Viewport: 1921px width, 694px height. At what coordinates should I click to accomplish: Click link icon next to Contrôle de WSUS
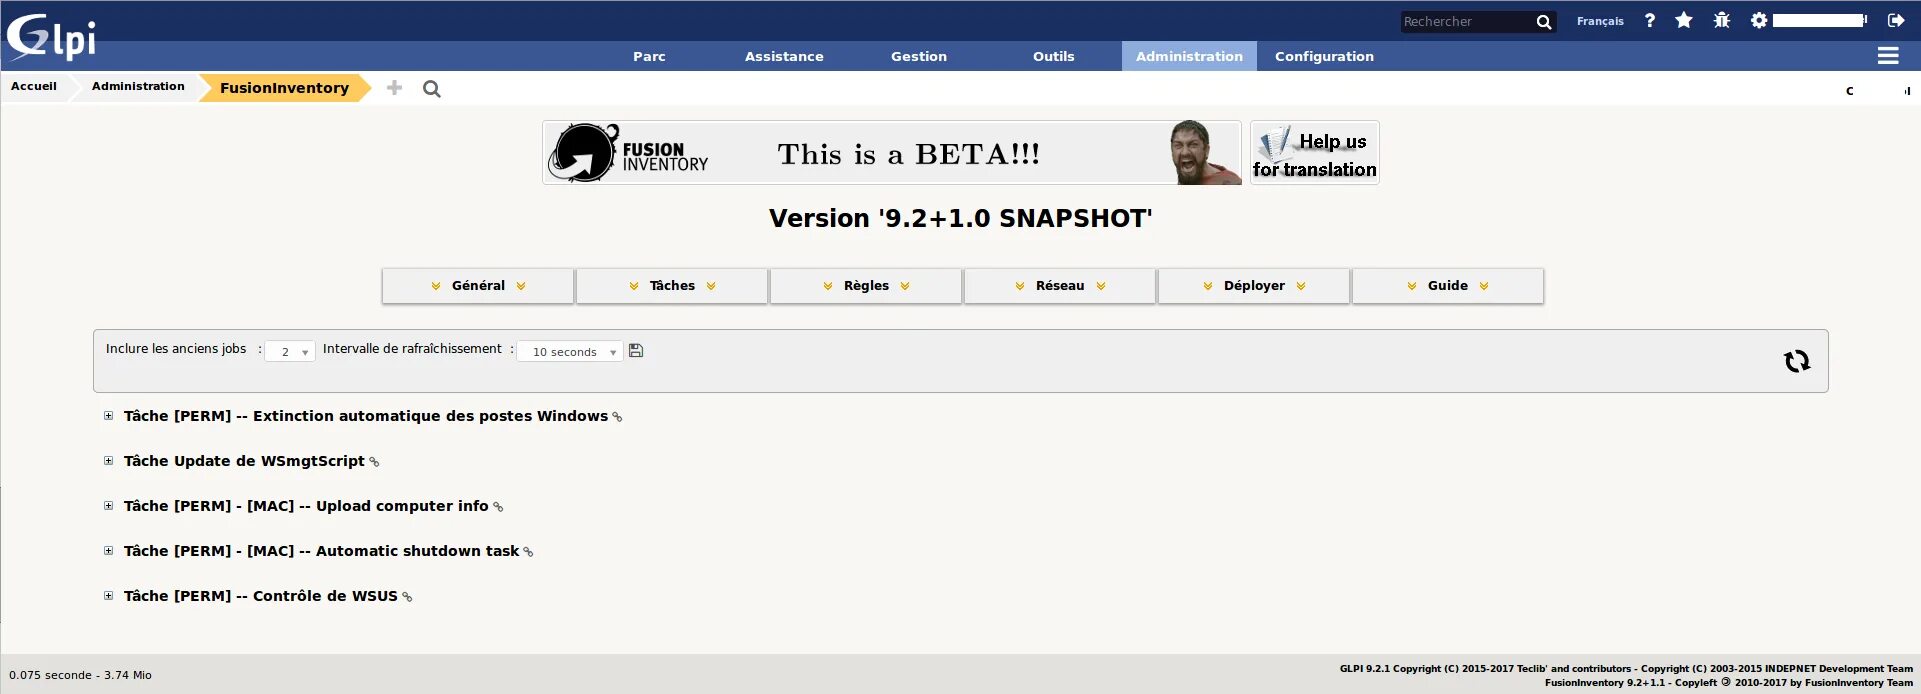407,597
